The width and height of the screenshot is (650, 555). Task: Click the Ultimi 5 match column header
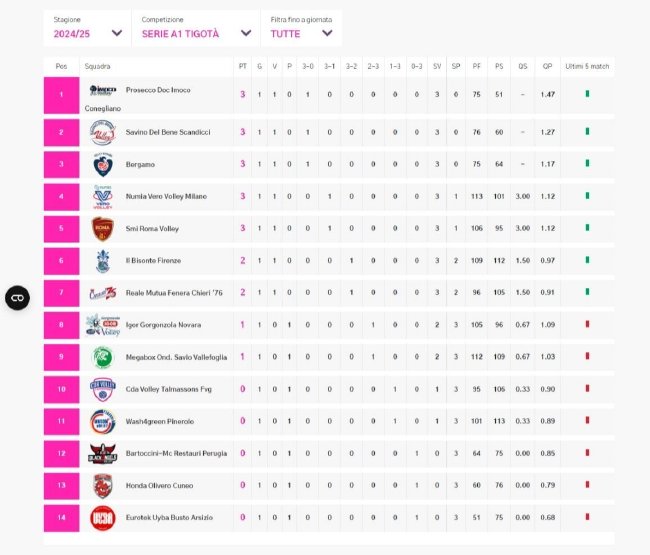click(x=587, y=66)
